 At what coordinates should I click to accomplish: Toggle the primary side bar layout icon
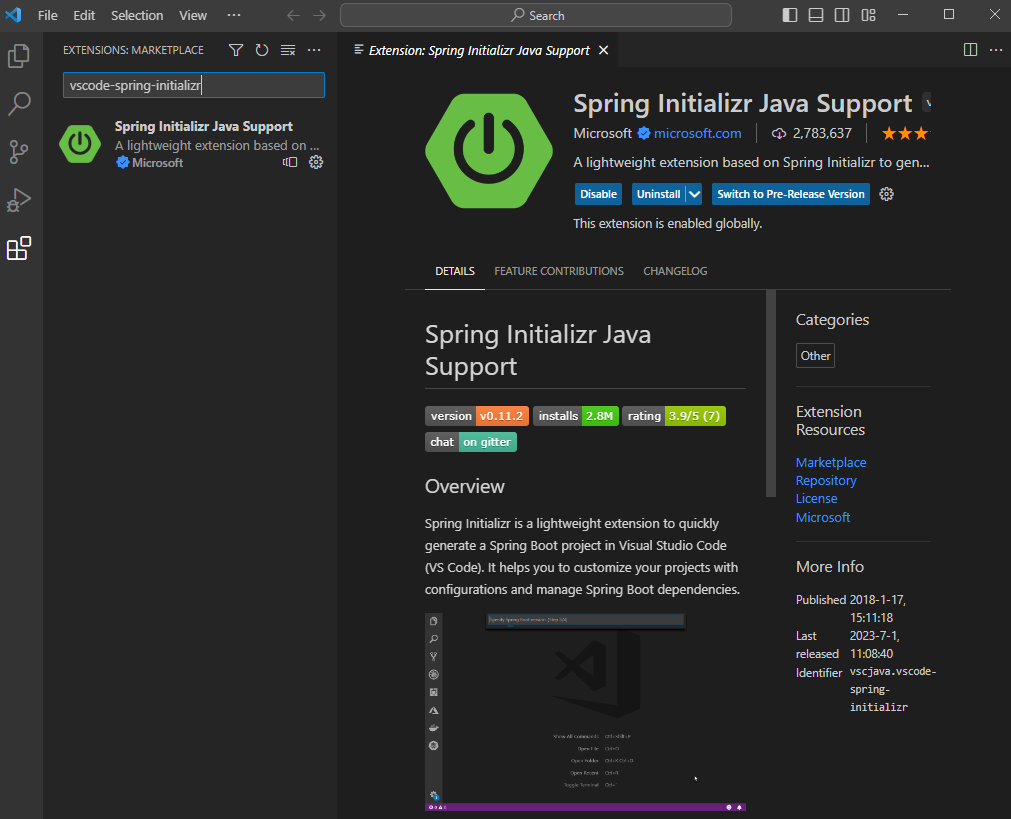(790, 15)
